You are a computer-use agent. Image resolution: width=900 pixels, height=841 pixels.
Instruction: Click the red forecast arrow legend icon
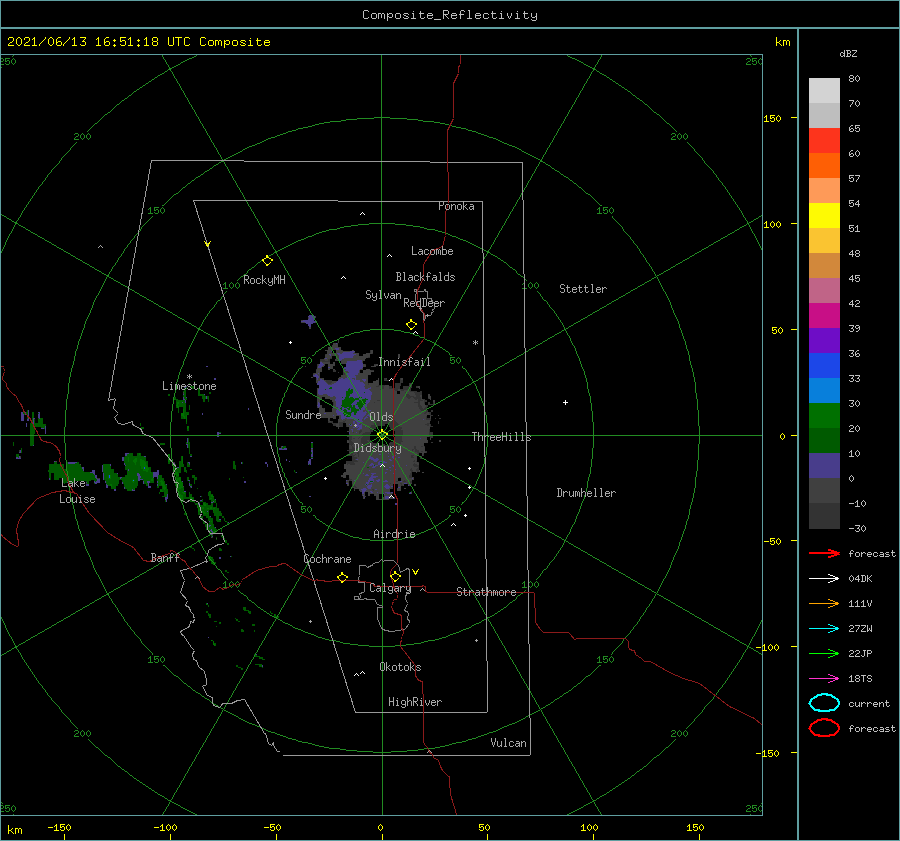[824, 553]
